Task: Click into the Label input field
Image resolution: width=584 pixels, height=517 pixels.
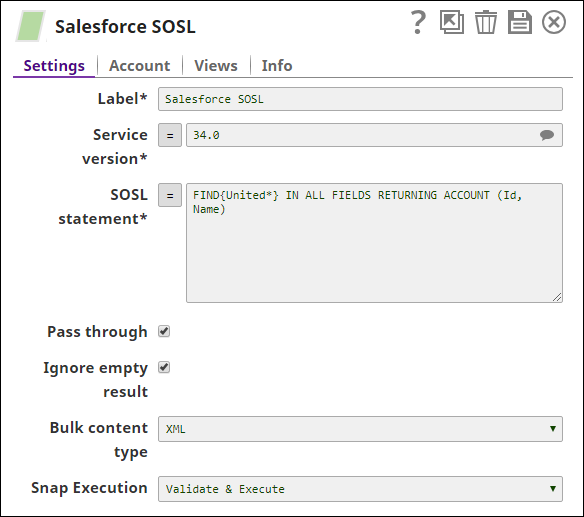Action: [x=360, y=99]
